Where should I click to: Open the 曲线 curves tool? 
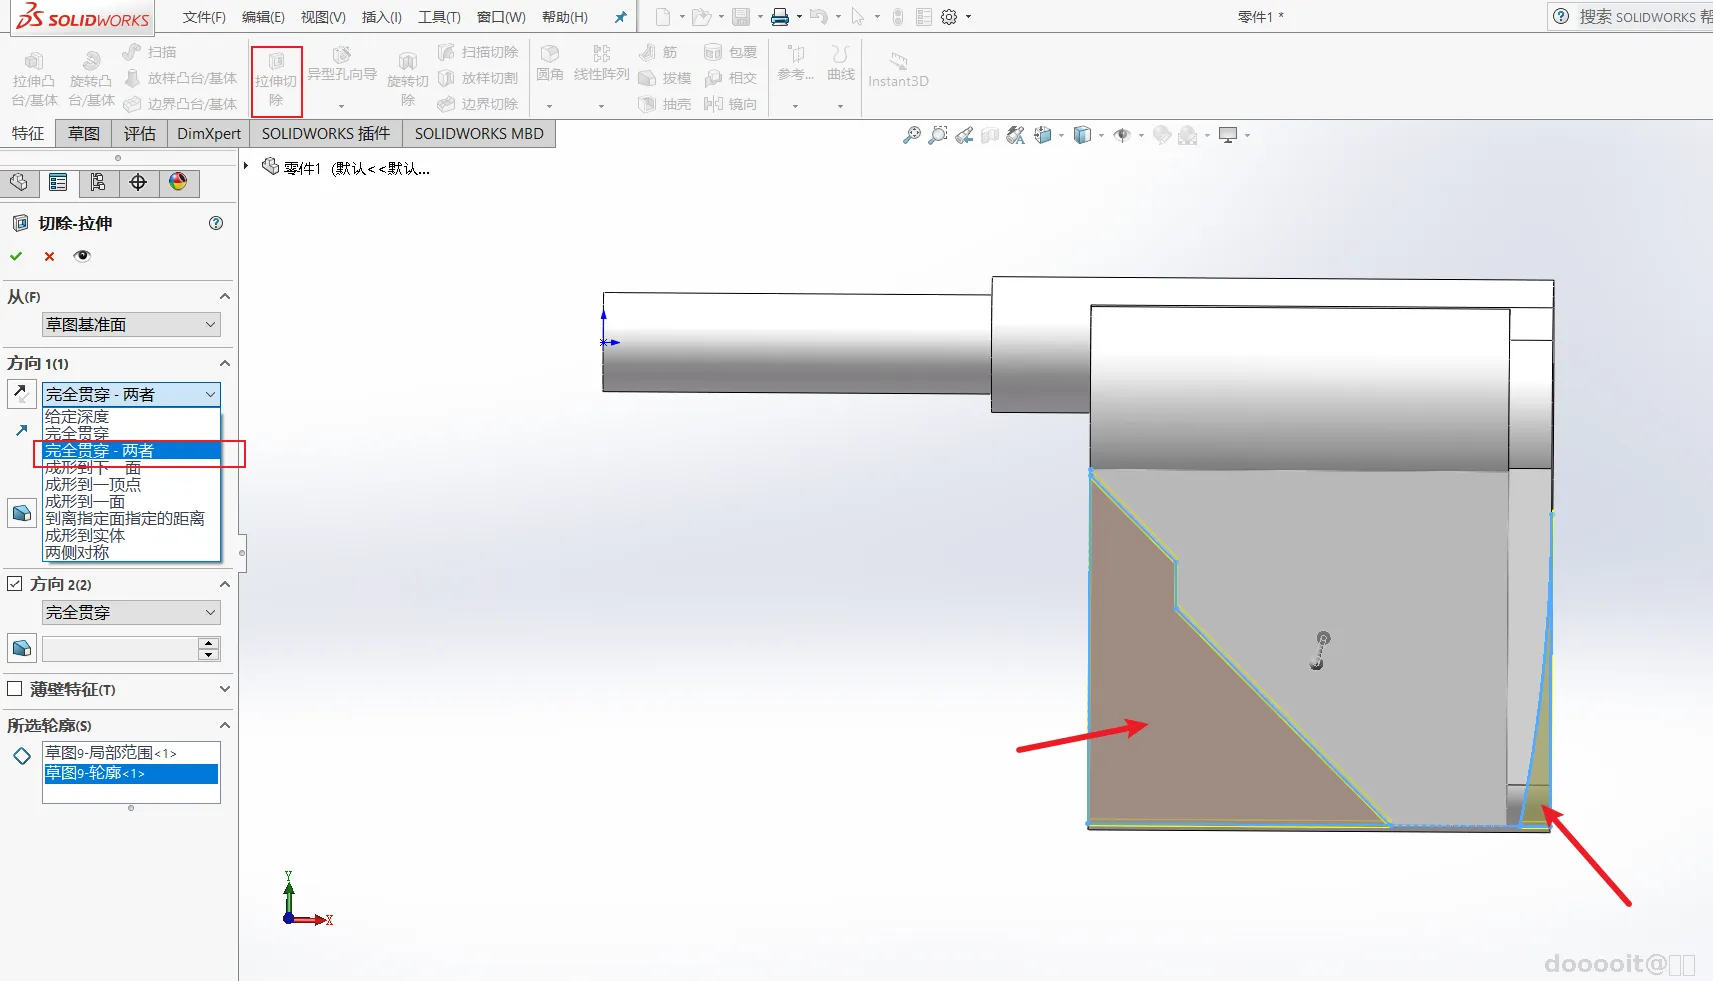pos(841,62)
